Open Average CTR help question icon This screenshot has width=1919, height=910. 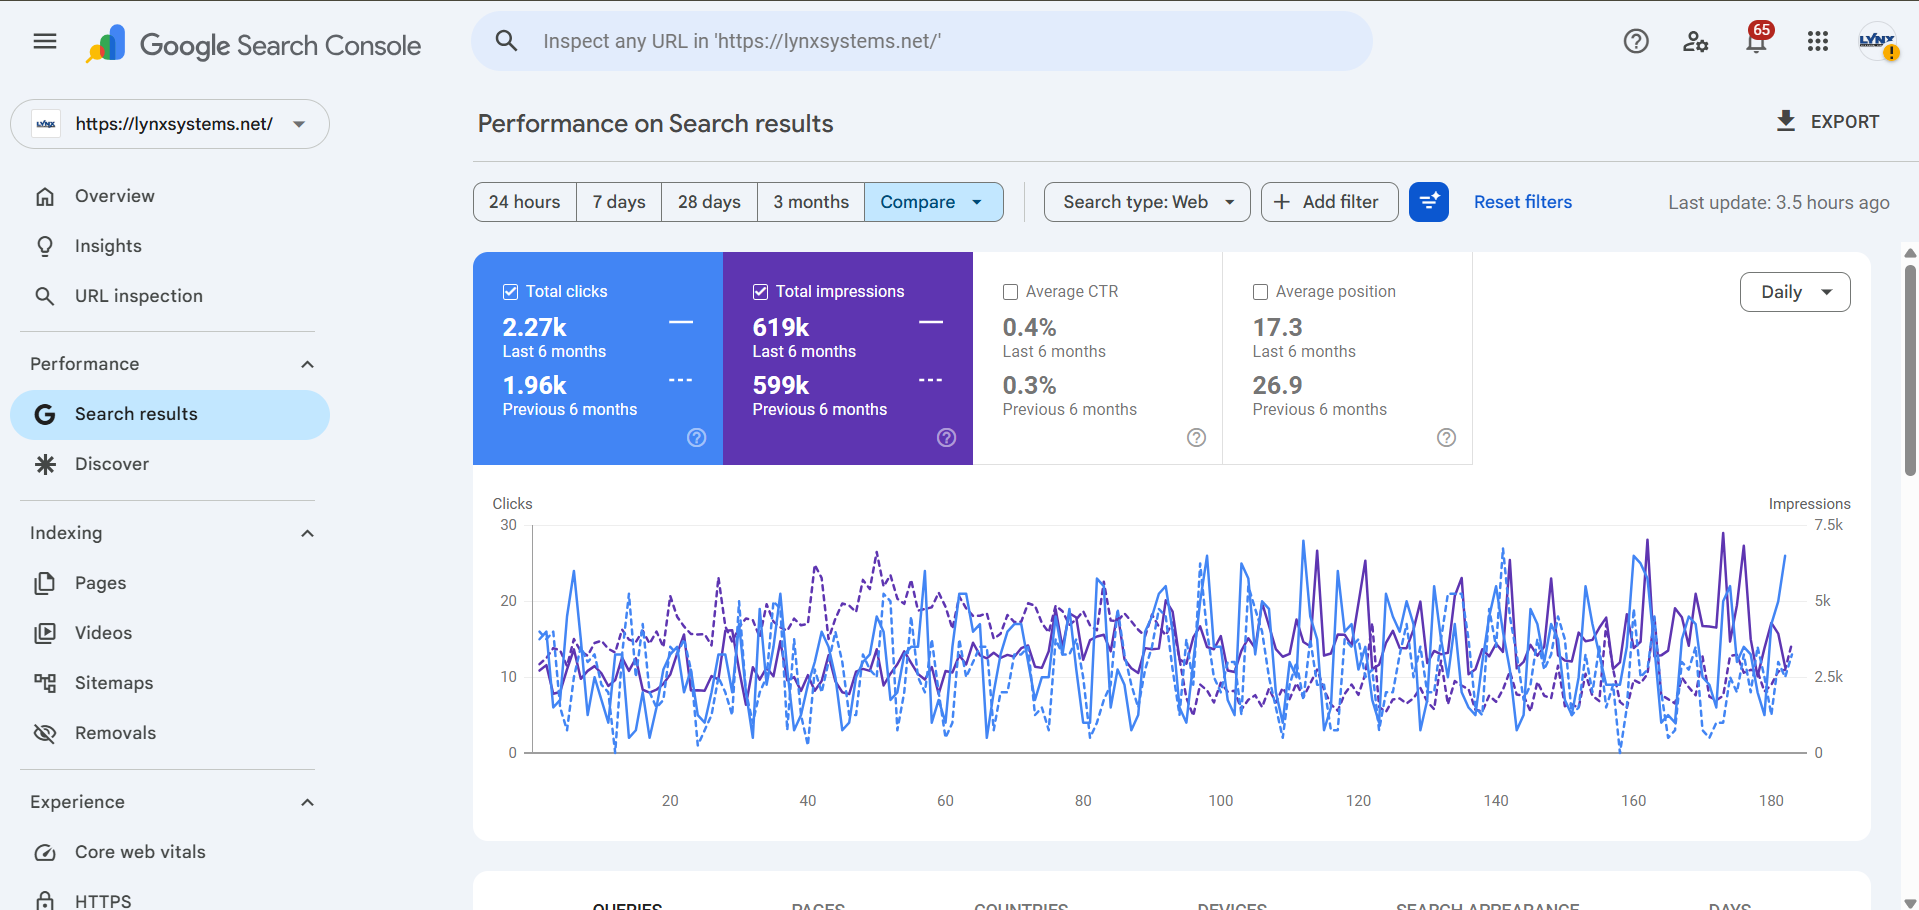pyautogui.click(x=1197, y=438)
